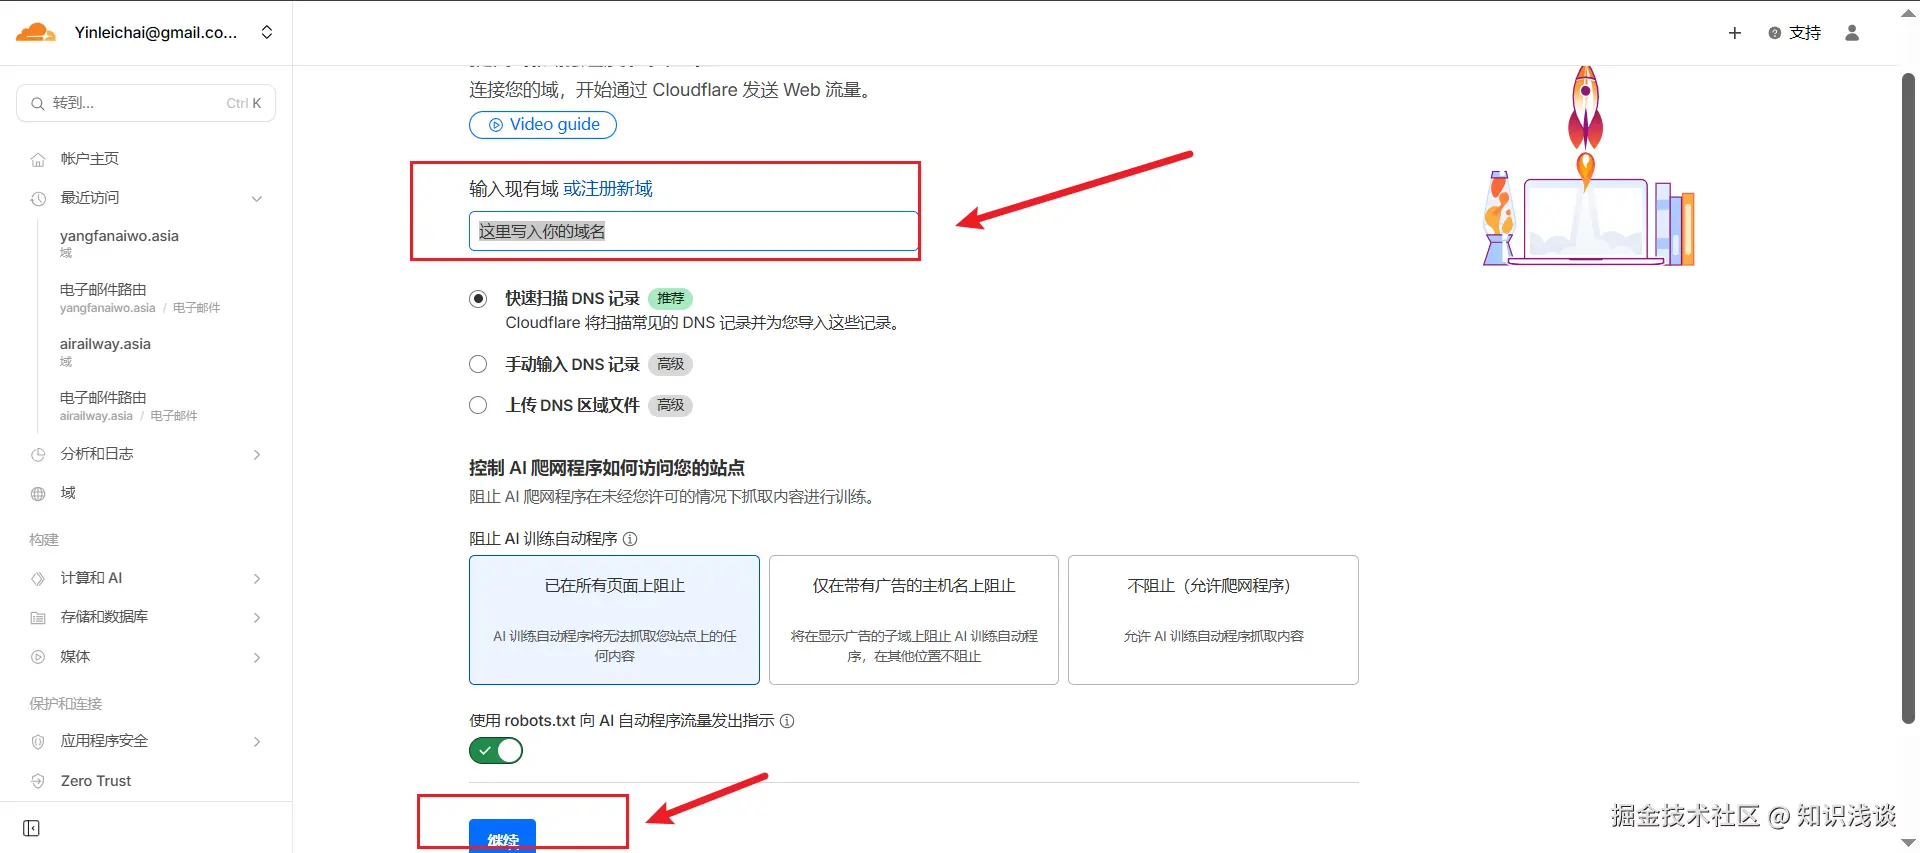Expand the 分析和日志 chevron
1920x853 pixels.
257,454
